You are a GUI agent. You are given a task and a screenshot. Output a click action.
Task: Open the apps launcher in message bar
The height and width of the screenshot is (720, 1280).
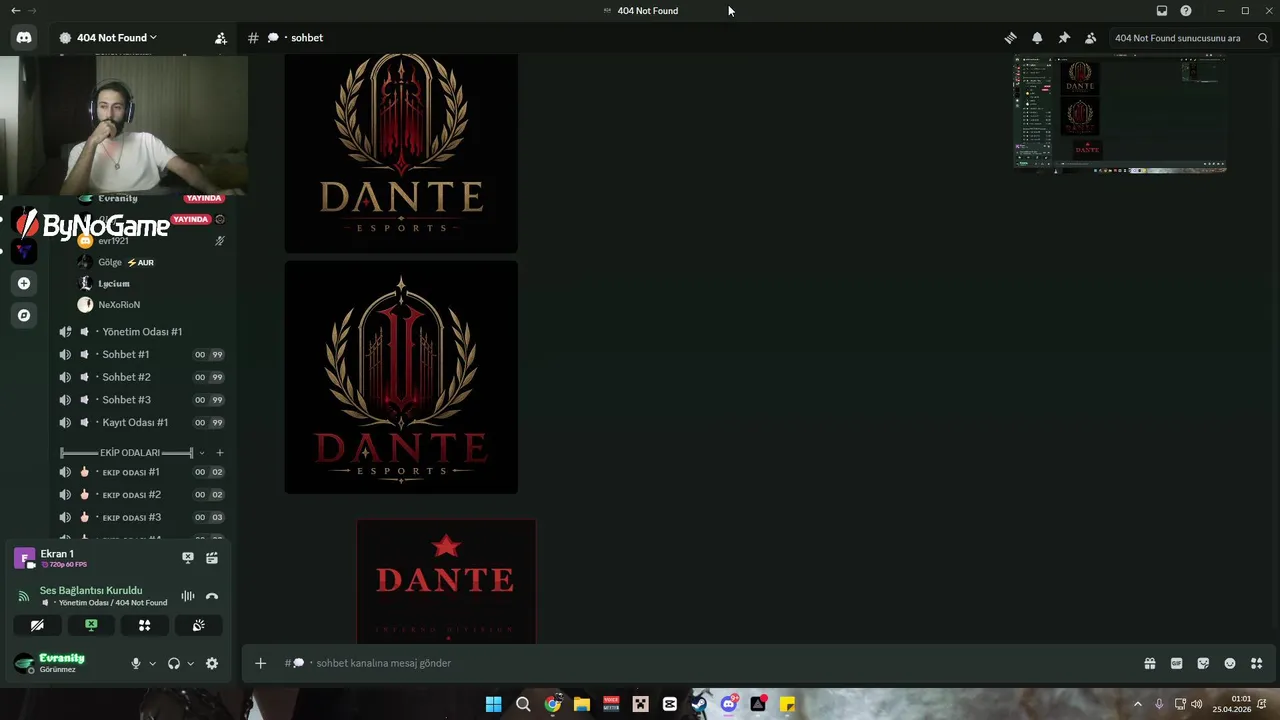tap(1257, 663)
